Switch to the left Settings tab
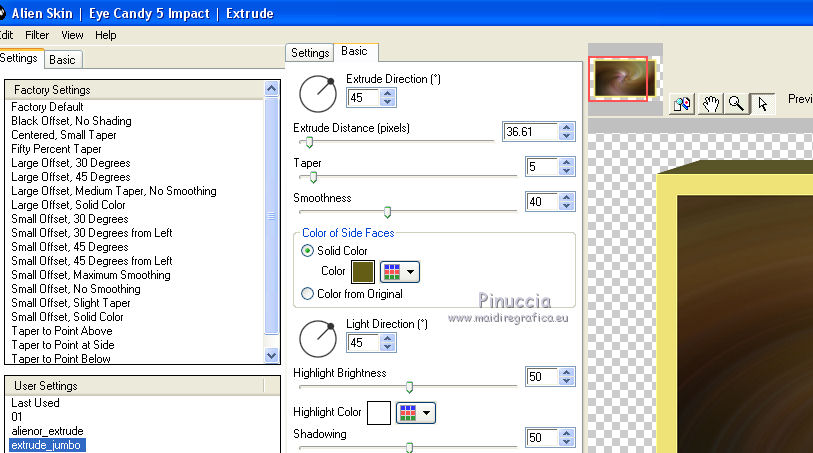 (x=19, y=58)
